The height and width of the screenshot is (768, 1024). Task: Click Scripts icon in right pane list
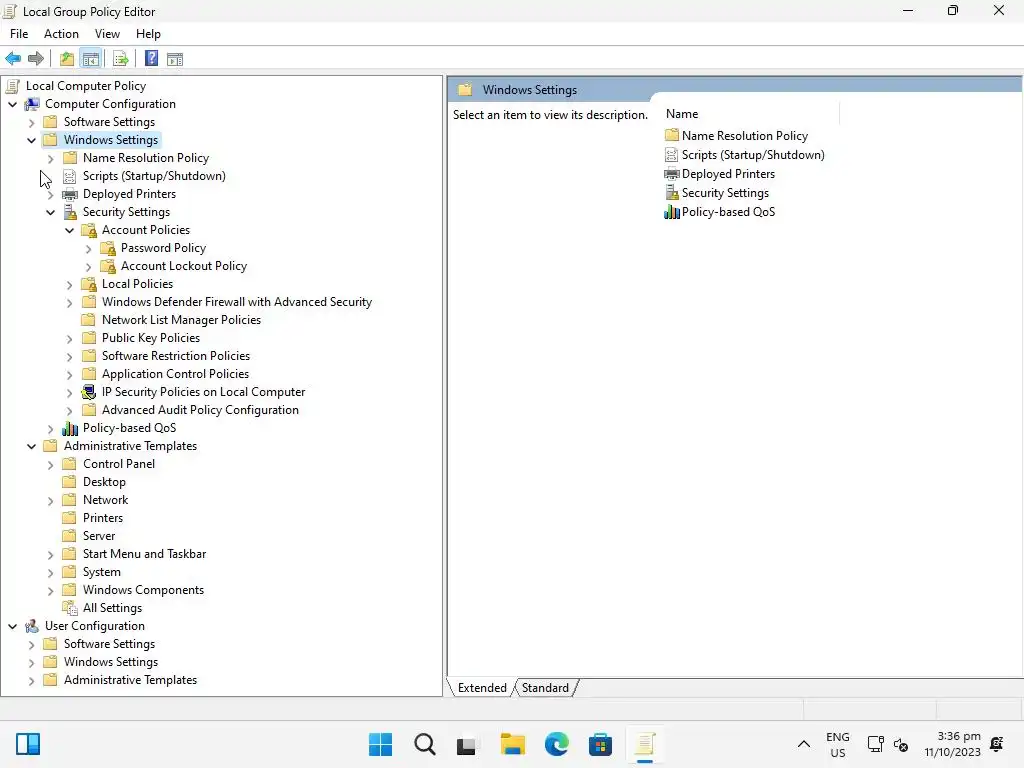(x=671, y=155)
